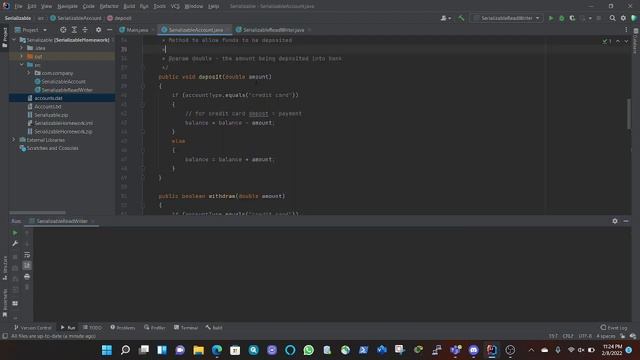Screen dimensions: 640x360
Task: Select Serializable.zip file in tree
Action: (51, 115)
